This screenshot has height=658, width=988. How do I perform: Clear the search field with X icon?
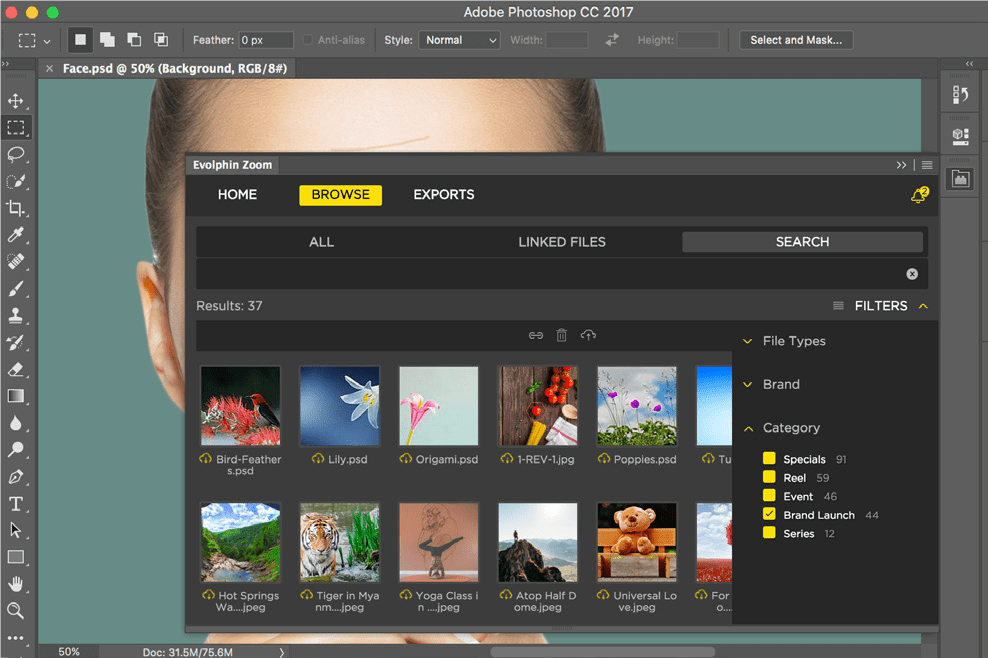(x=912, y=274)
